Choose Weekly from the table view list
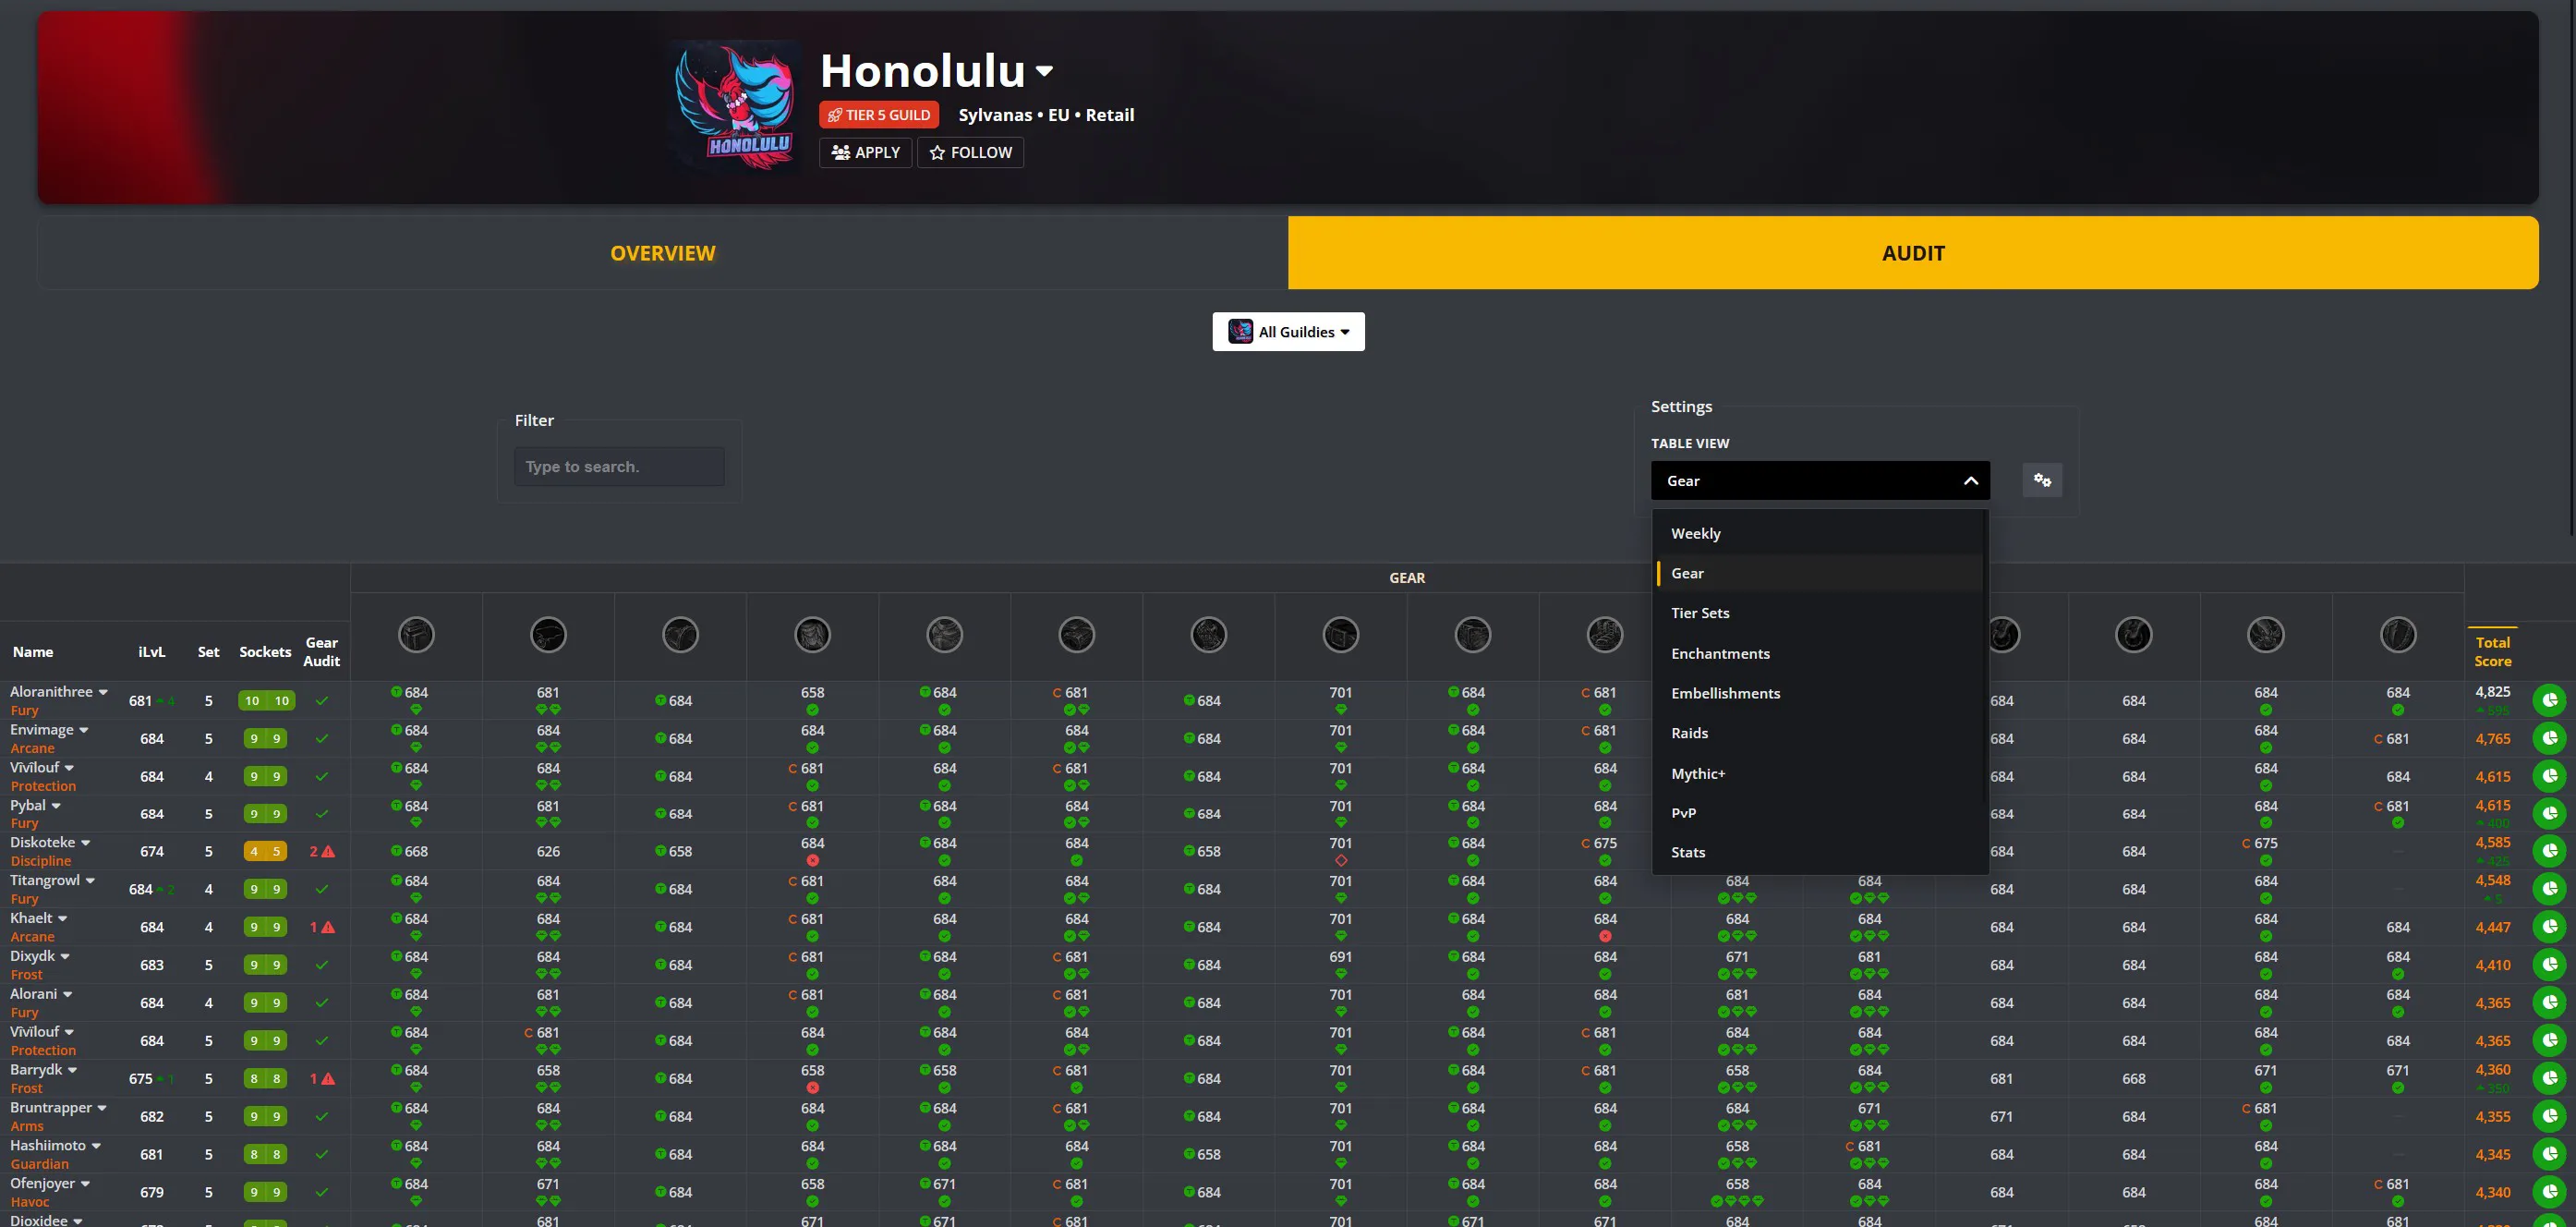2576x1227 pixels. point(1818,534)
